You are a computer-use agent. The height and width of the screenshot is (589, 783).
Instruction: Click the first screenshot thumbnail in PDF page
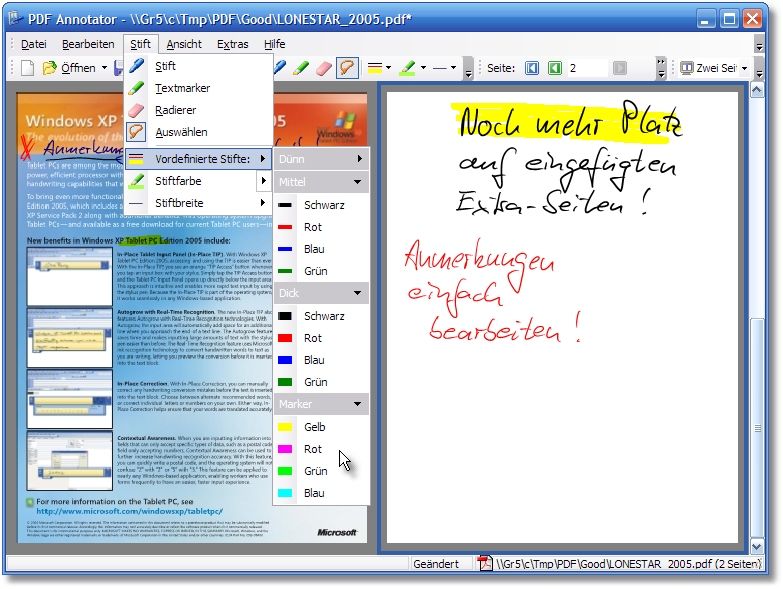(69, 276)
